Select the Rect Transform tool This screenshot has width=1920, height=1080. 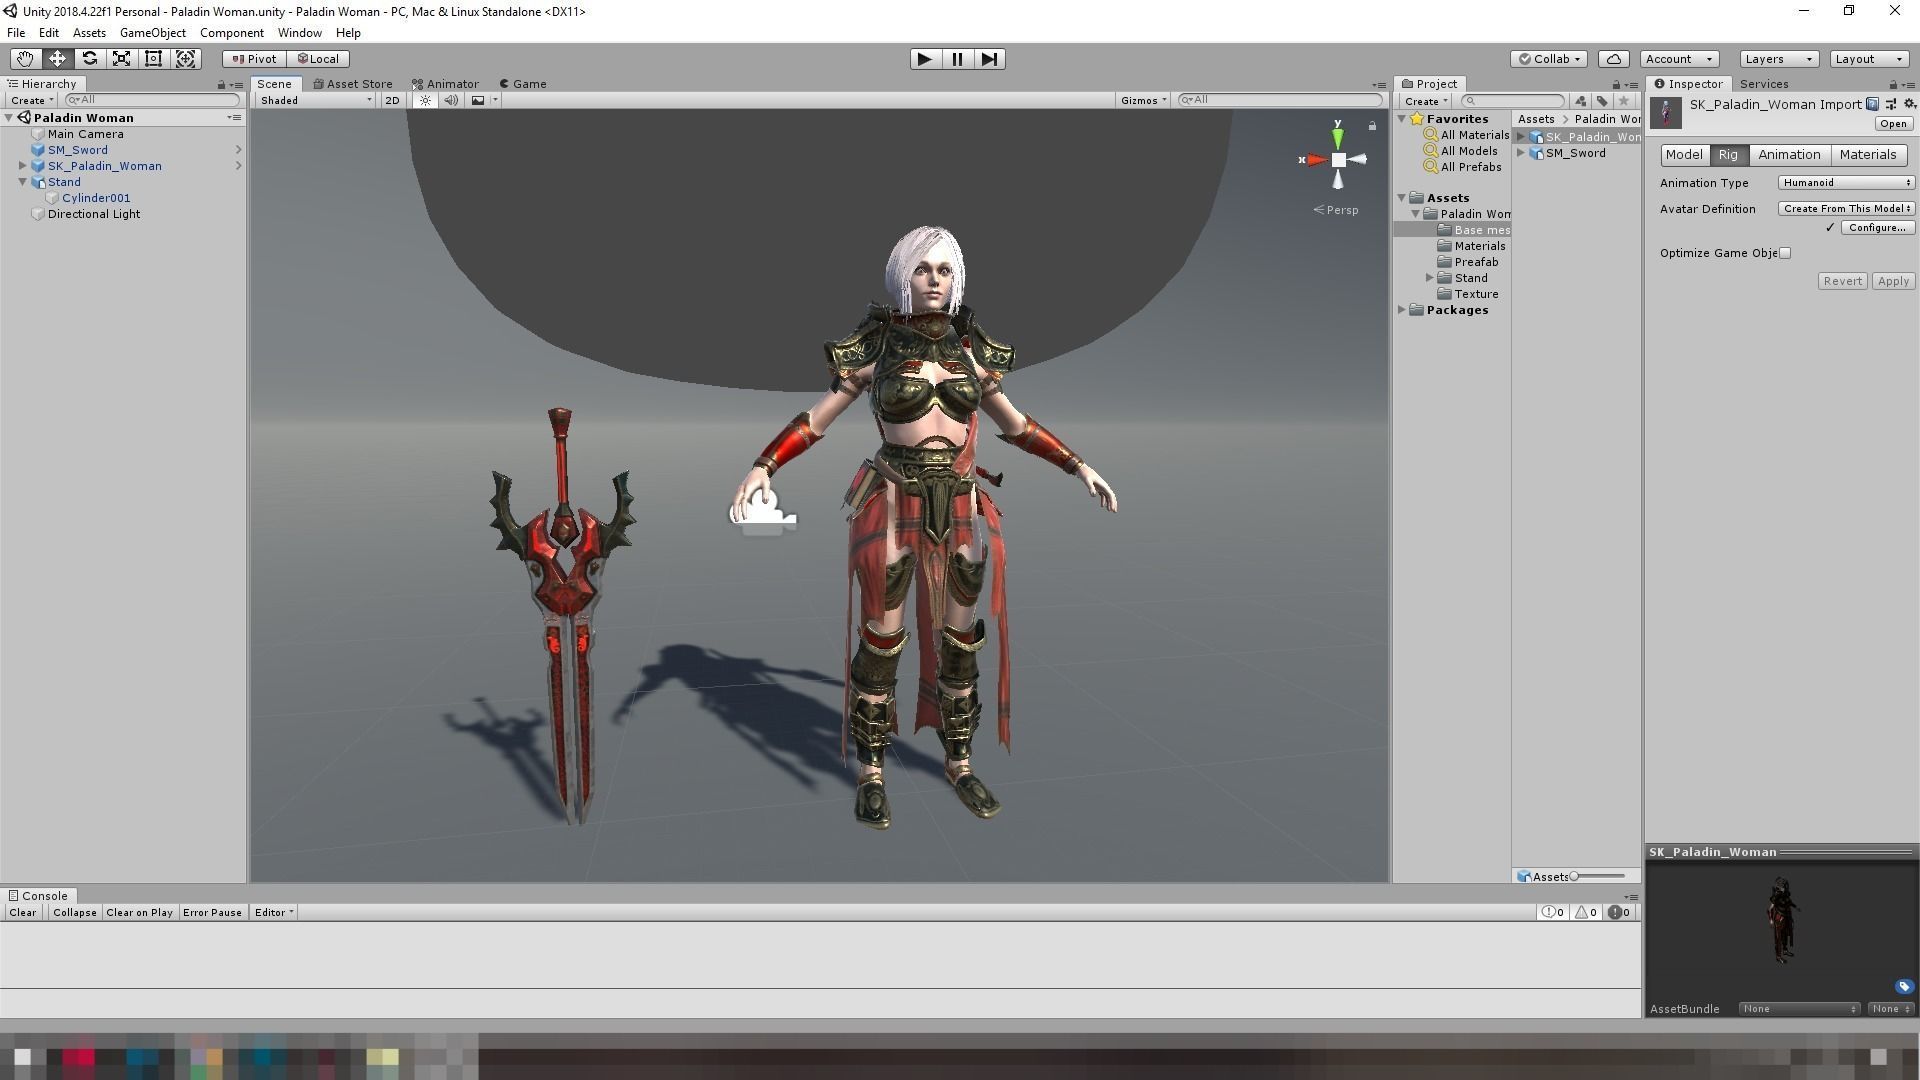point(153,58)
